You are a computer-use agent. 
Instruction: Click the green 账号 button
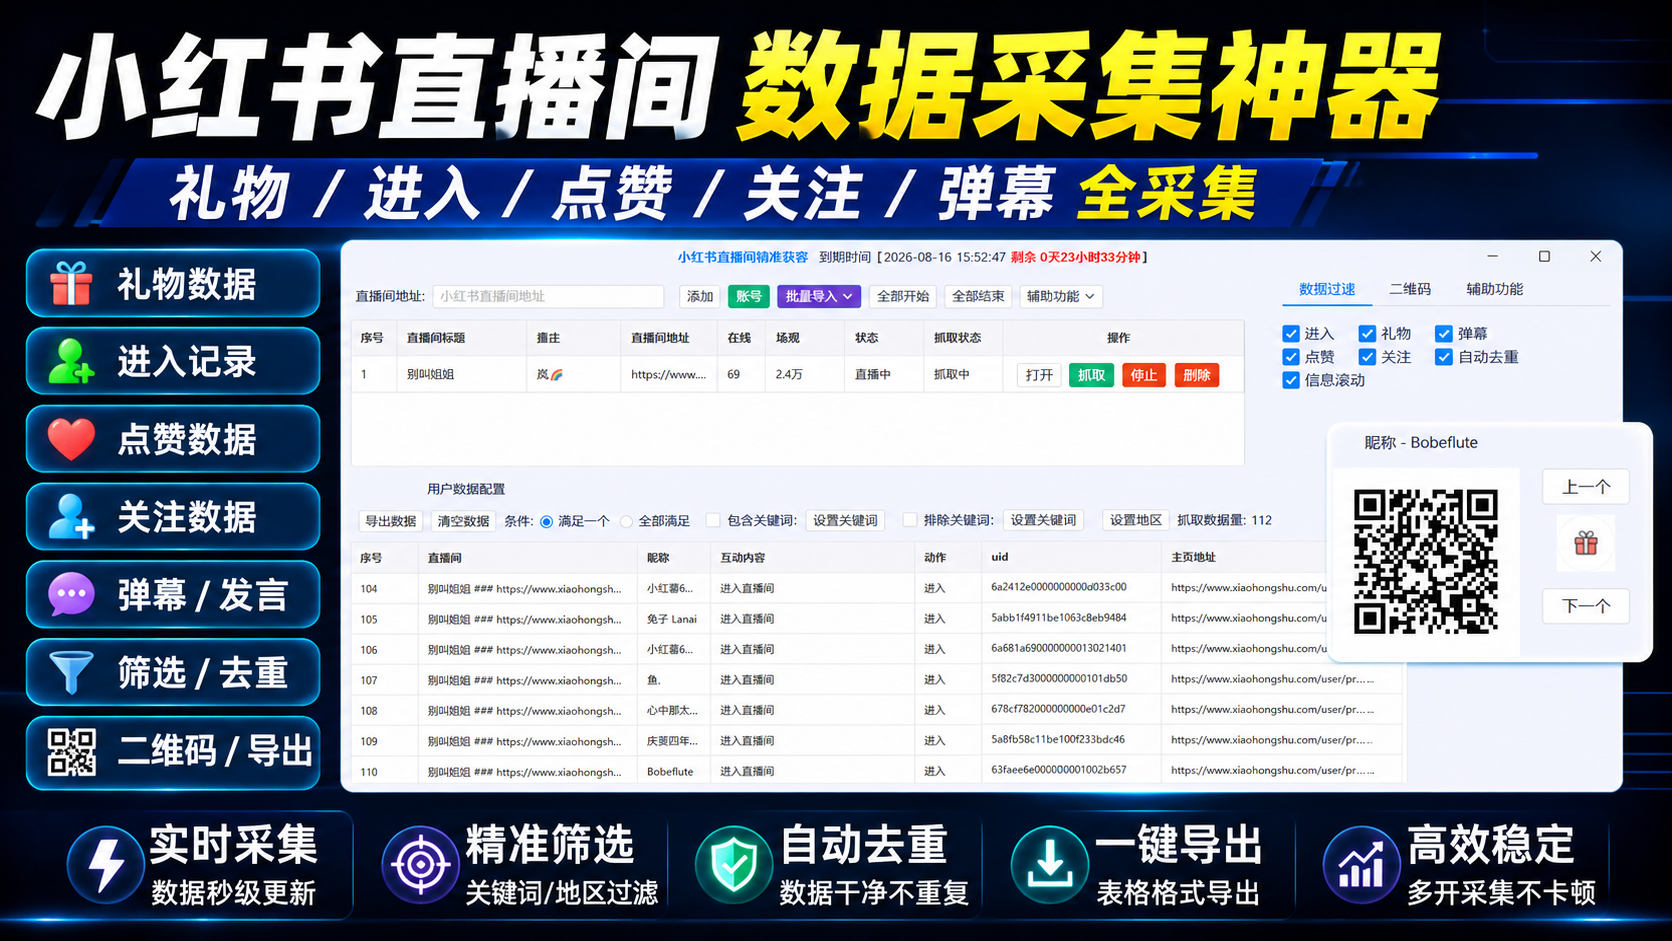point(749,296)
